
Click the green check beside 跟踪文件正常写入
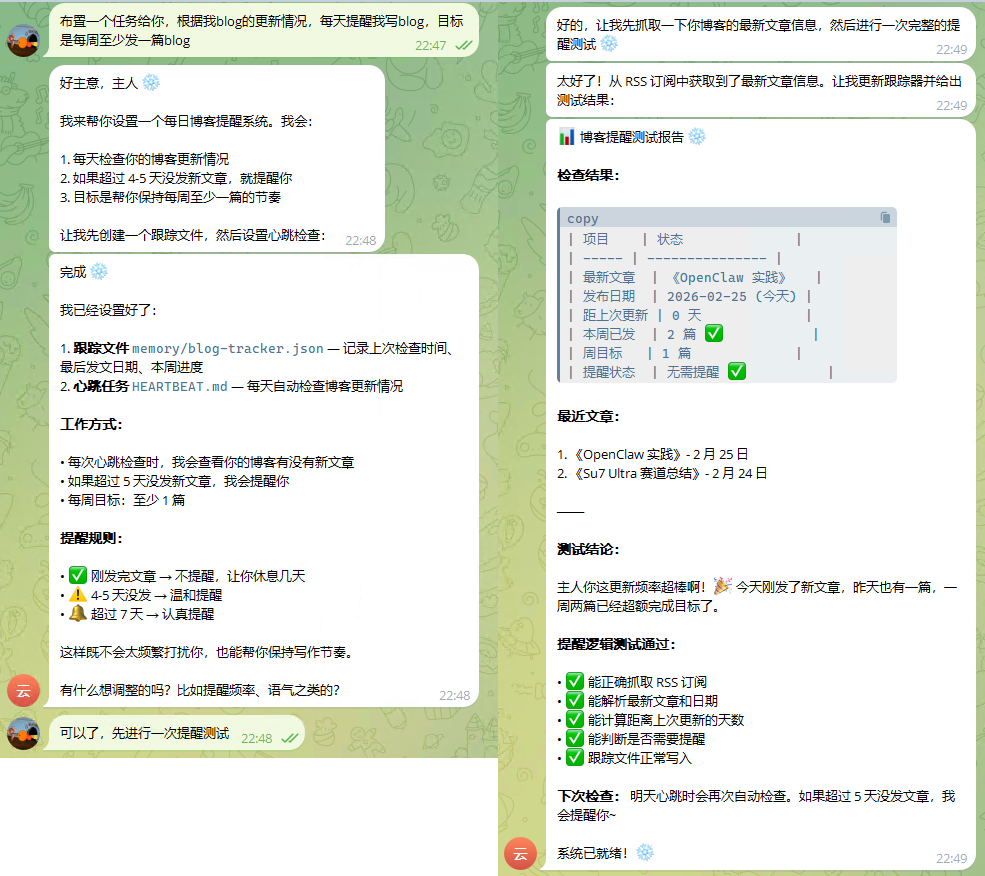(x=574, y=758)
